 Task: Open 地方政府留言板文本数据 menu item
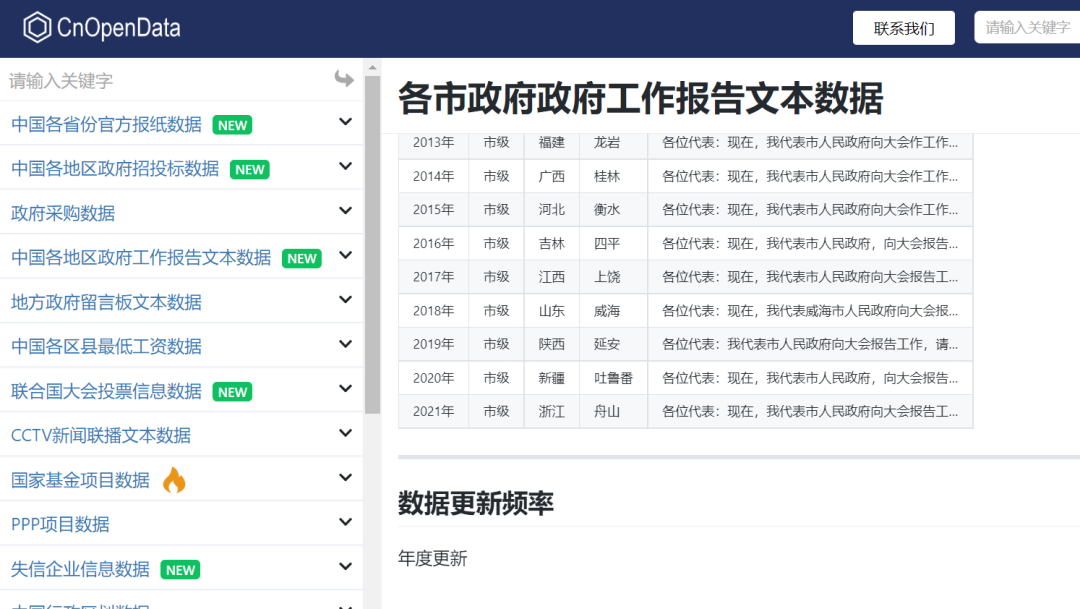coord(106,302)
